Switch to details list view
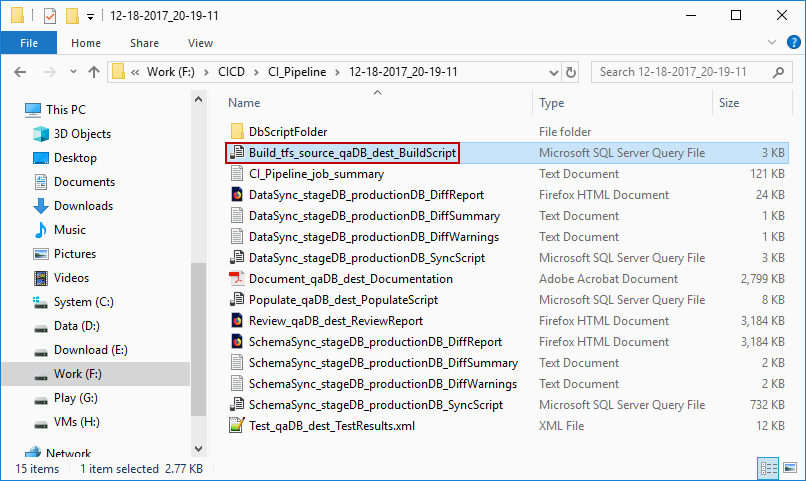Viewport: 806px width, 481px height. 768,468
